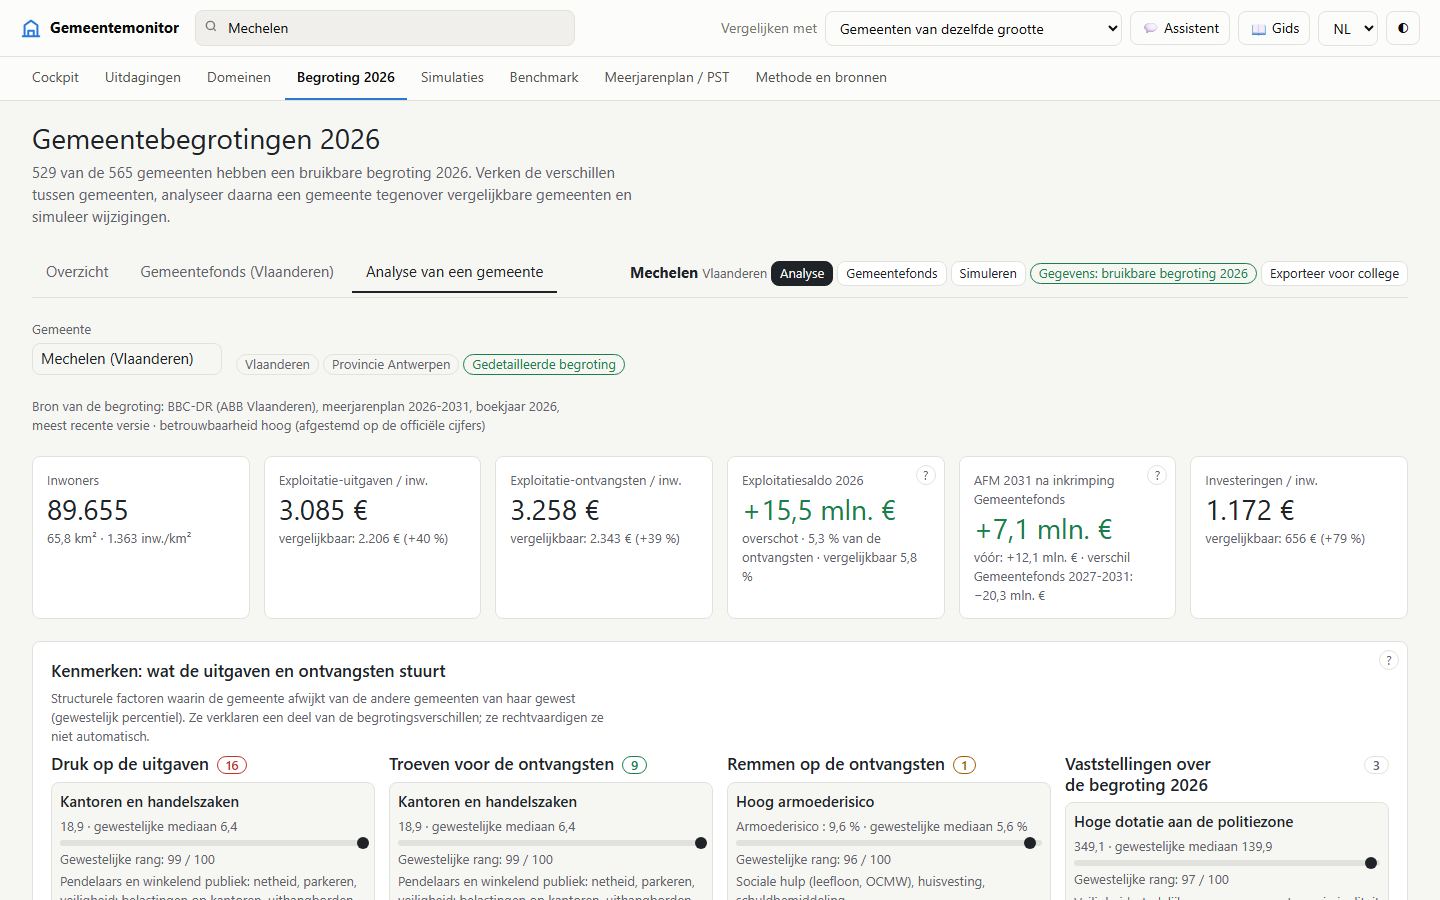The image size is (1440, 900).
Task: Open the Uitdagingen tab
Action: tap(143, 77)
